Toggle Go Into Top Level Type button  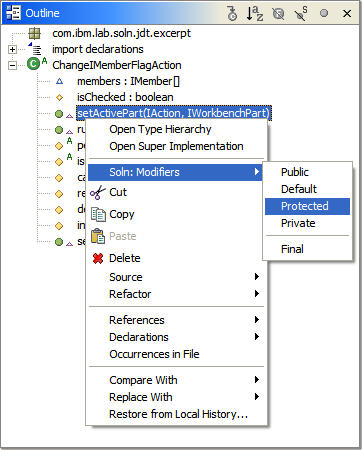232,13
